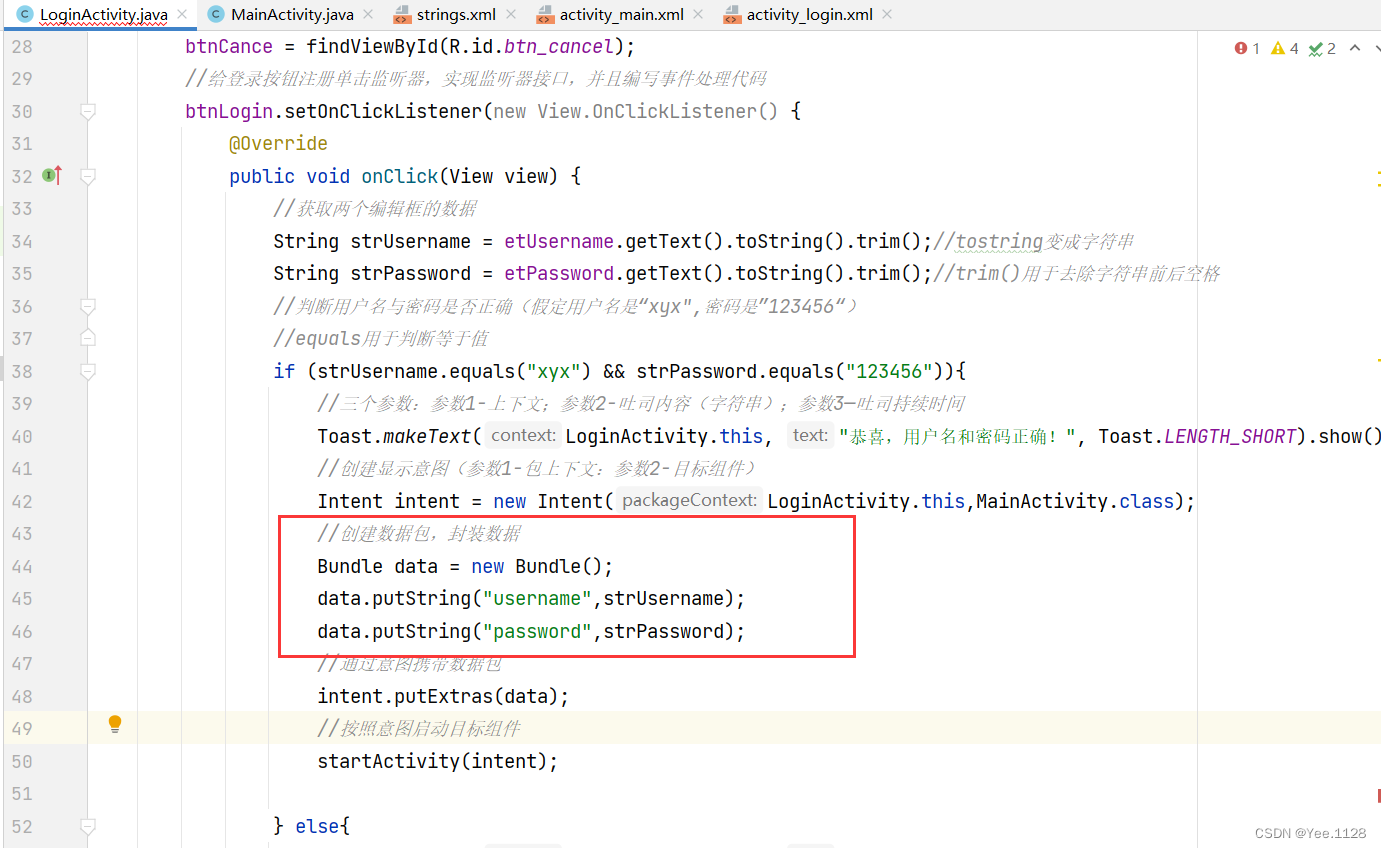This screenshot has width=1381, height=848.
Task: Collapse the onClick method fold at line 32
Action: 88,176
